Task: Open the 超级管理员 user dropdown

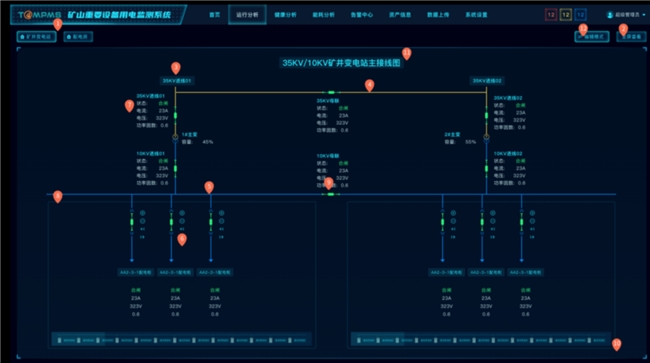Action: (x=626, y=15)
